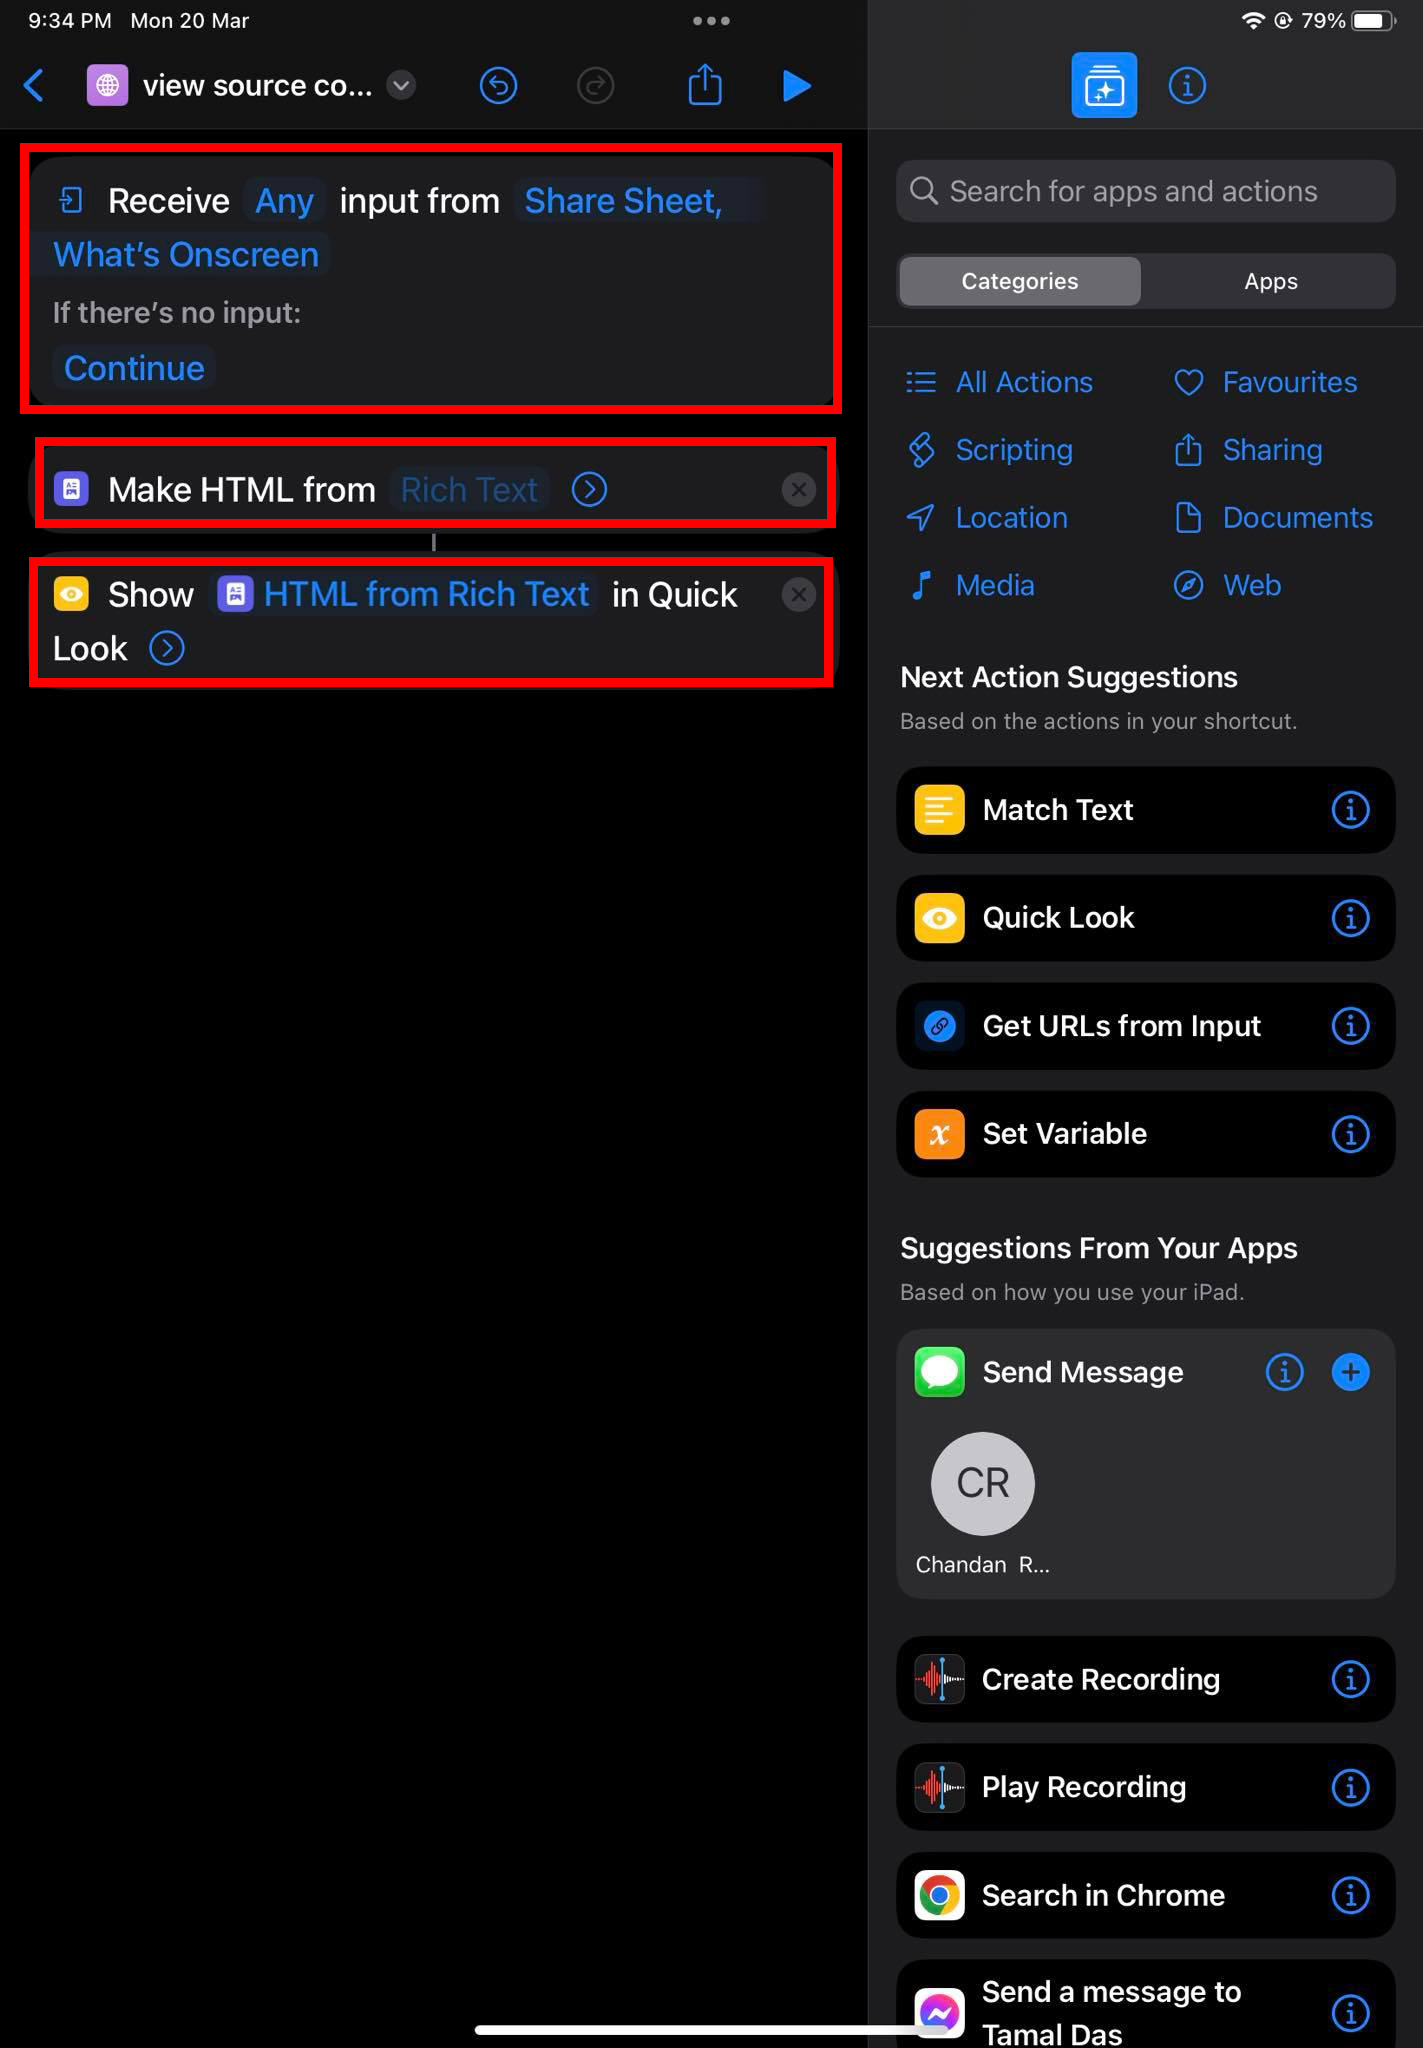Remove the Make HTML action

pyautogui.click(x=798, y=490)
